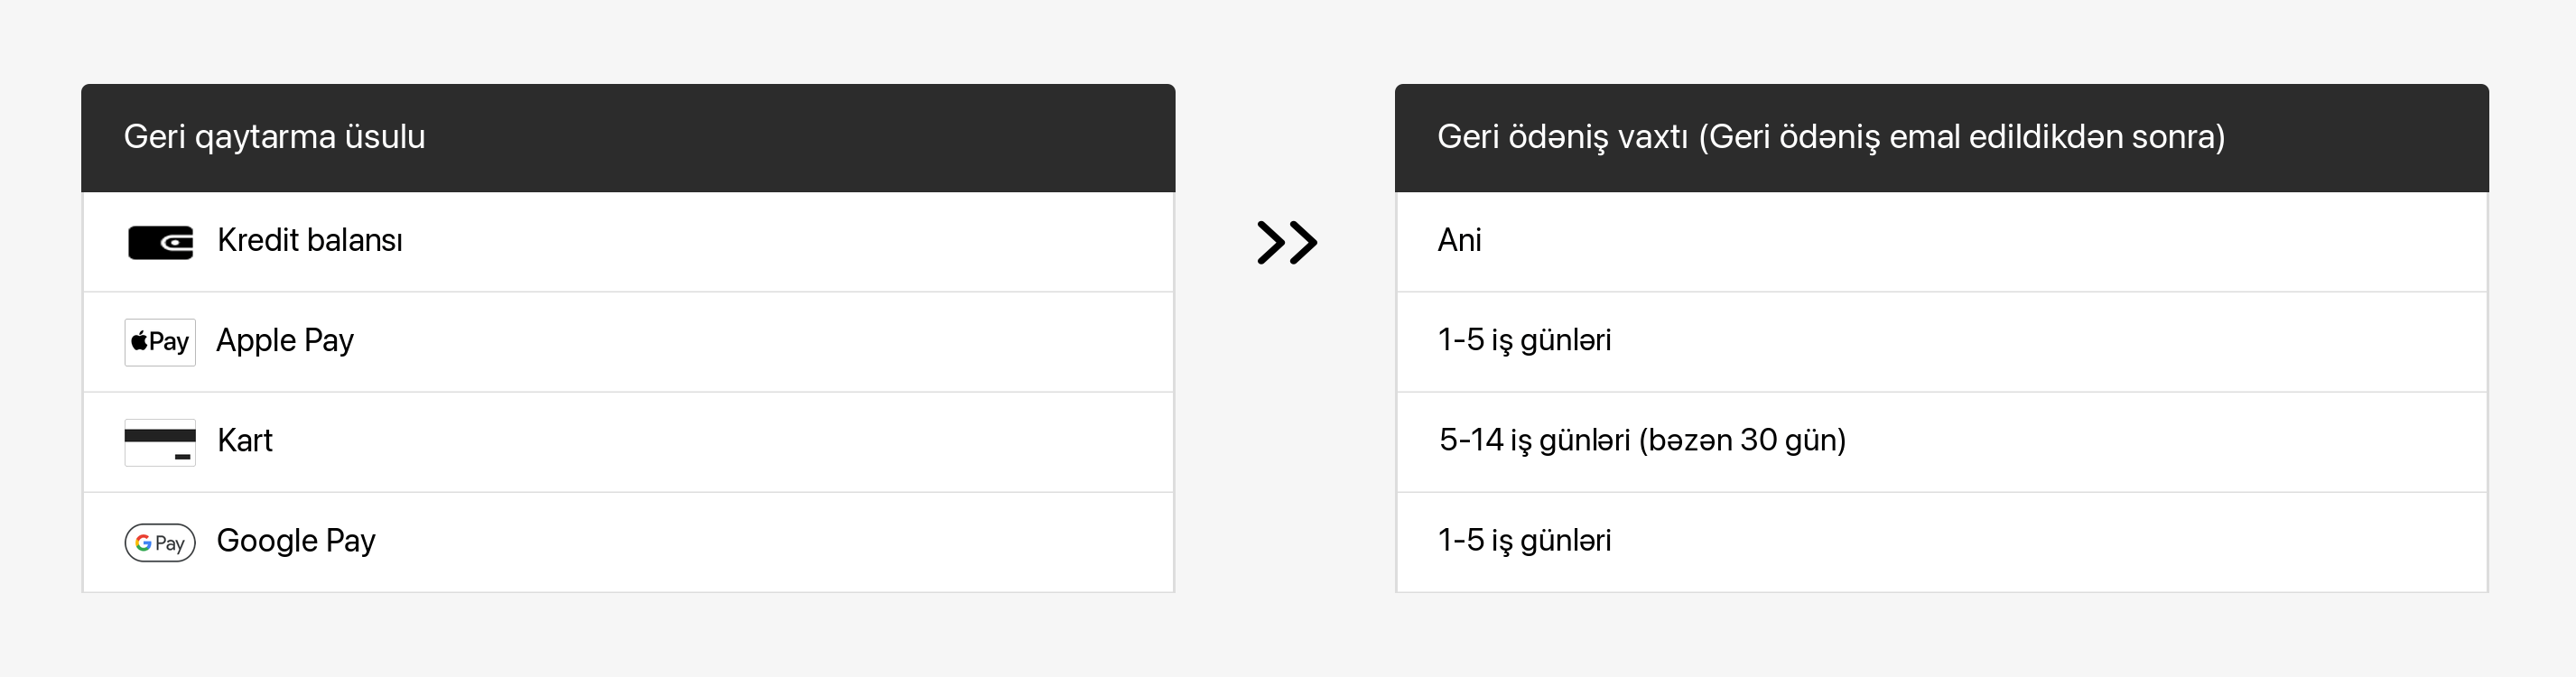Click the Kredit balansı wallet icon
2576x677 pixels.
click(160, 242)
